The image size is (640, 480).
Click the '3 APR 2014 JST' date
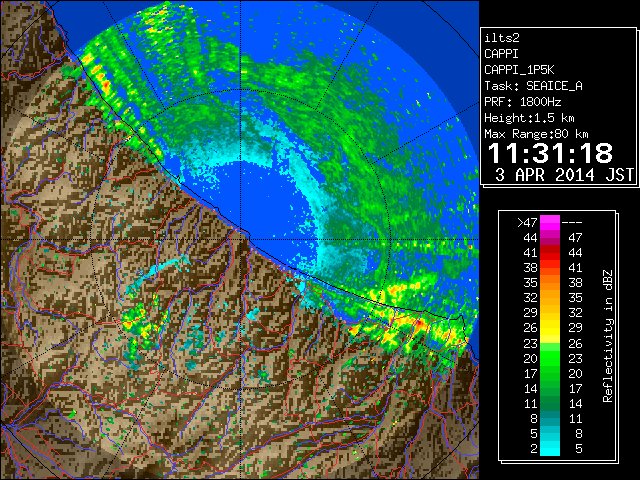(564, 175)
